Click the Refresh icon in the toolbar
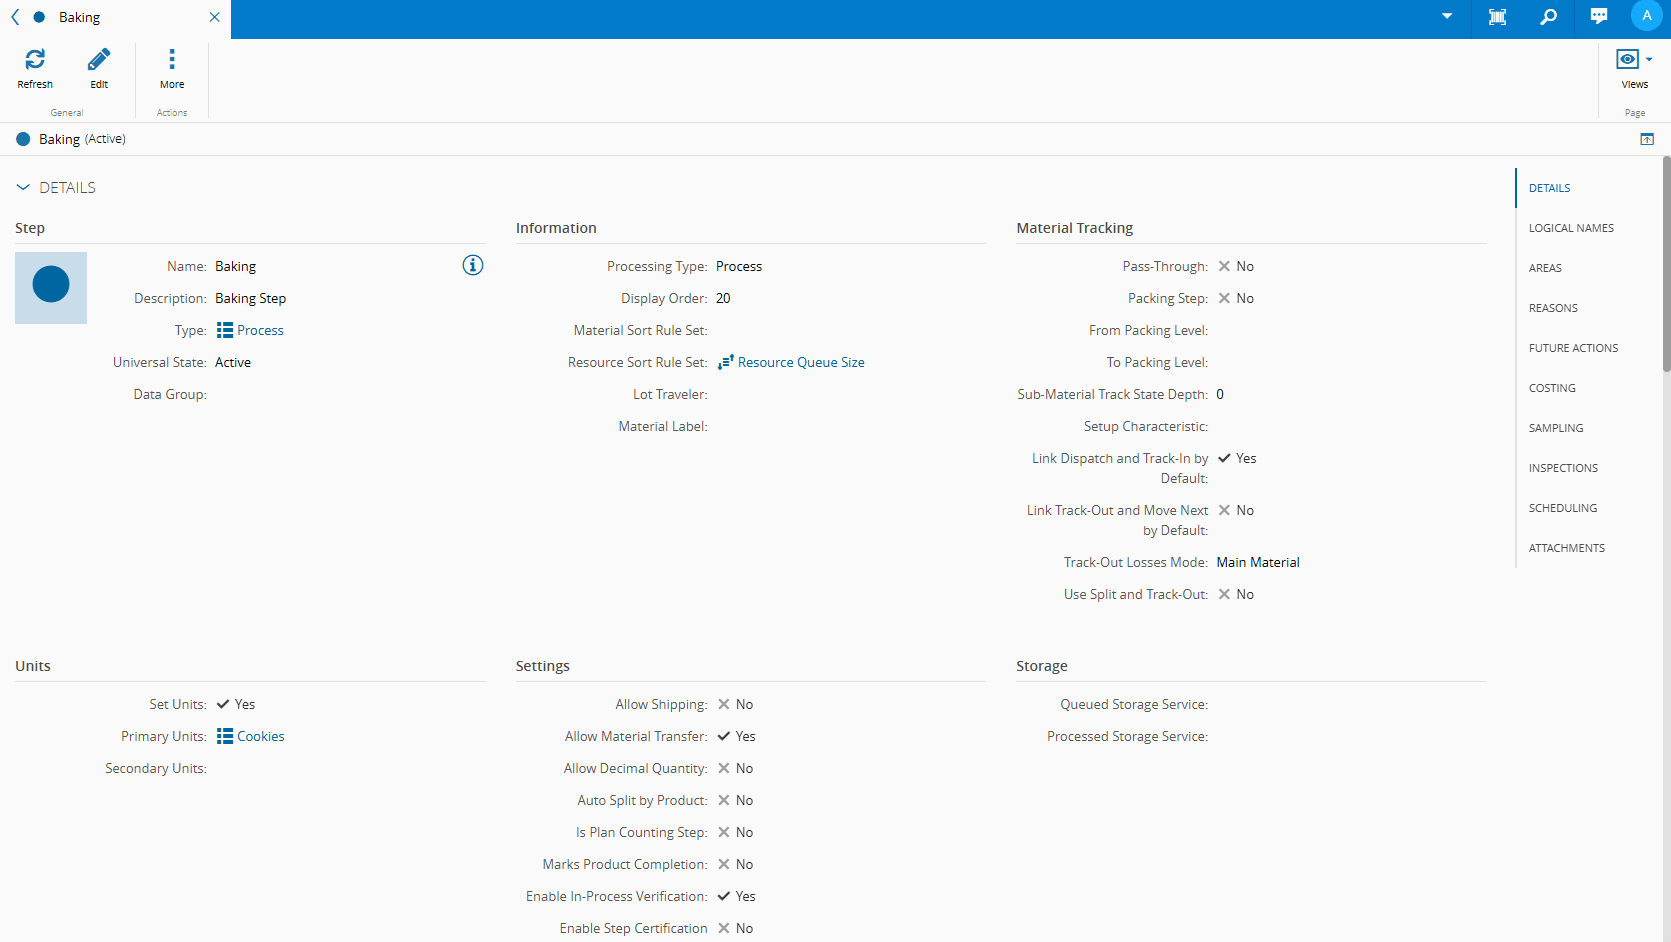The height and width of the screenshot is (942, 1671). pyautogui.click(x=35, y=60)
